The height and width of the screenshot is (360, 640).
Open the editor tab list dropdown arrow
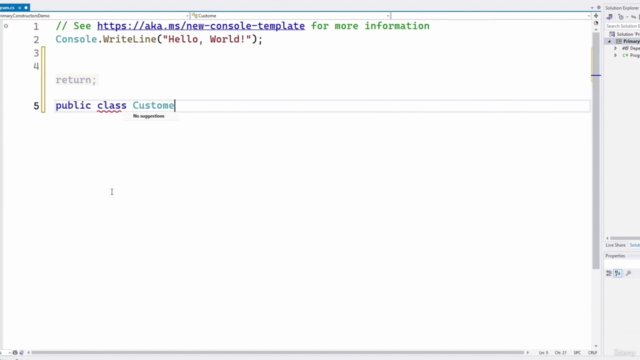click(x=592, y=8)
